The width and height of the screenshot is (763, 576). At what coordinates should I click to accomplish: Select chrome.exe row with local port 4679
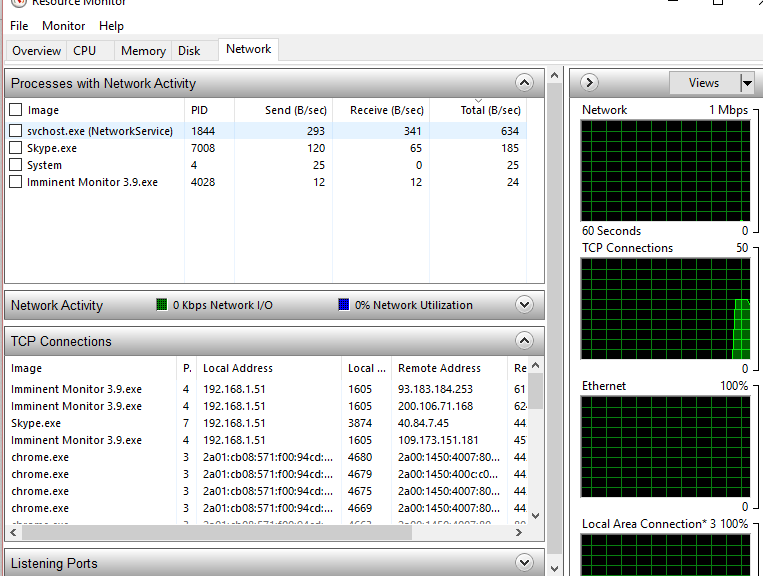point(267,474)
